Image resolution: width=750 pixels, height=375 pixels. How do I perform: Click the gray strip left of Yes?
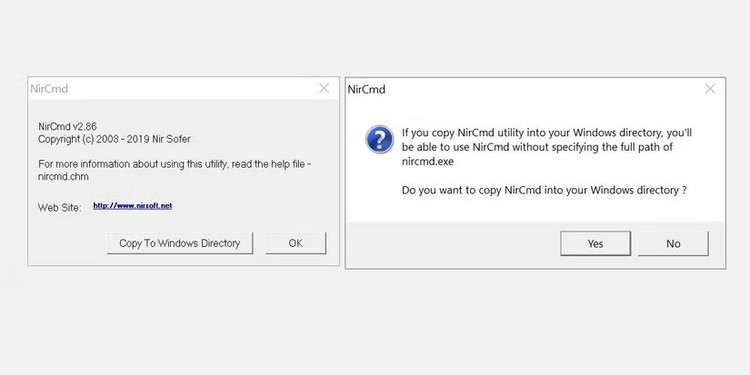[453, 244]
